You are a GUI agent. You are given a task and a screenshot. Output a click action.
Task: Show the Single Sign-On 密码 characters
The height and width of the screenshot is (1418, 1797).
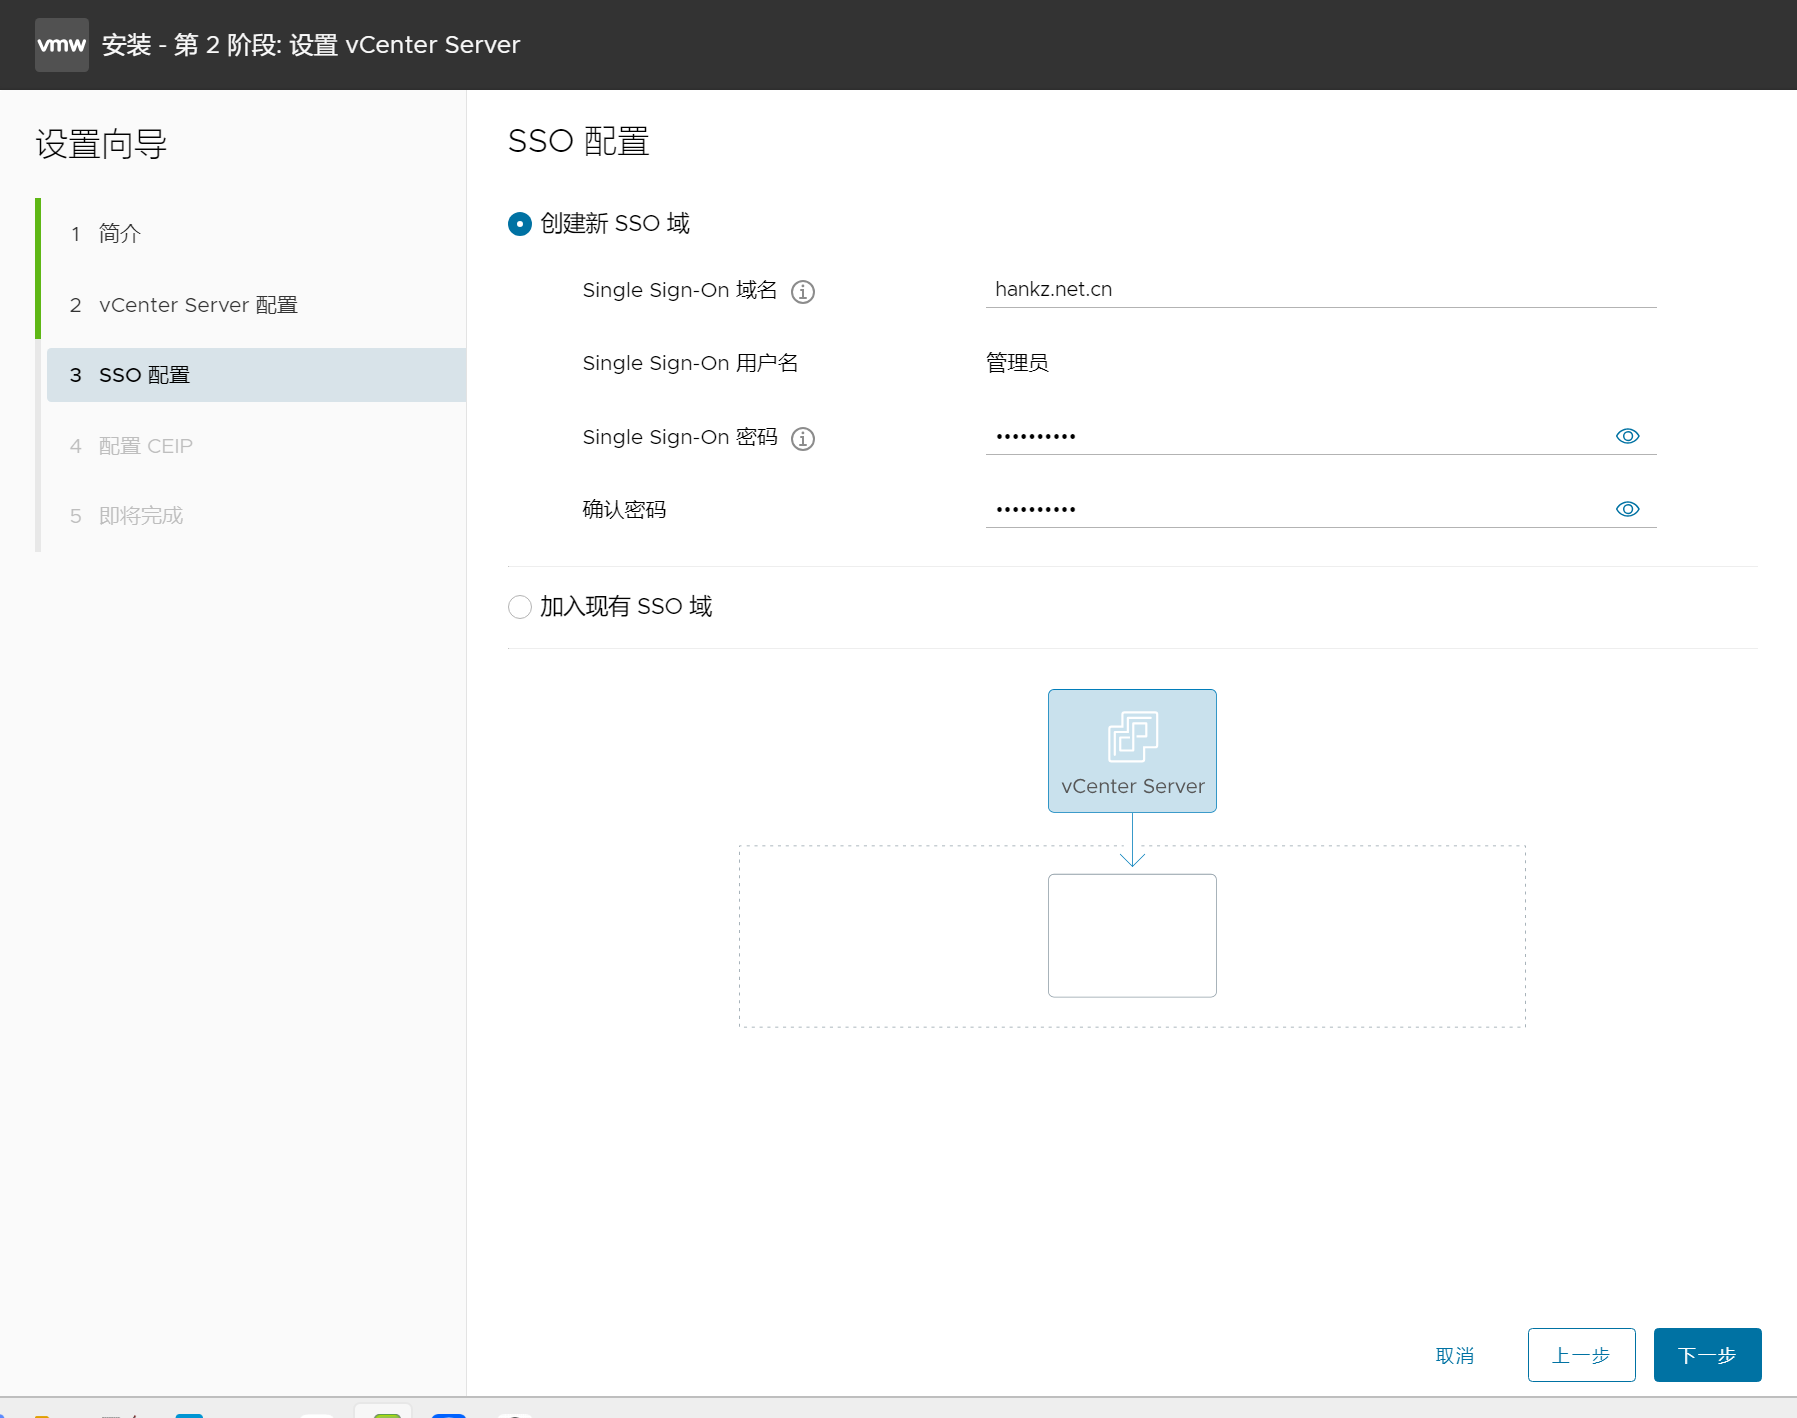(x=1627, y=436)
